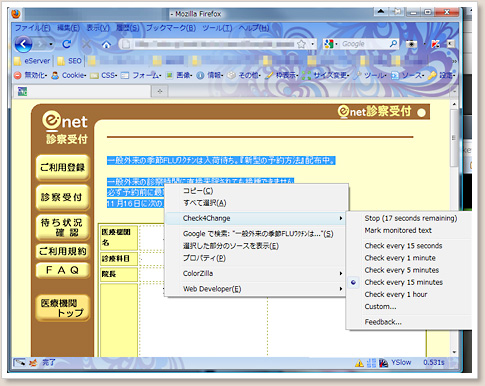
Task: Open the SEO bookmark folder
Action: (70, 61)
